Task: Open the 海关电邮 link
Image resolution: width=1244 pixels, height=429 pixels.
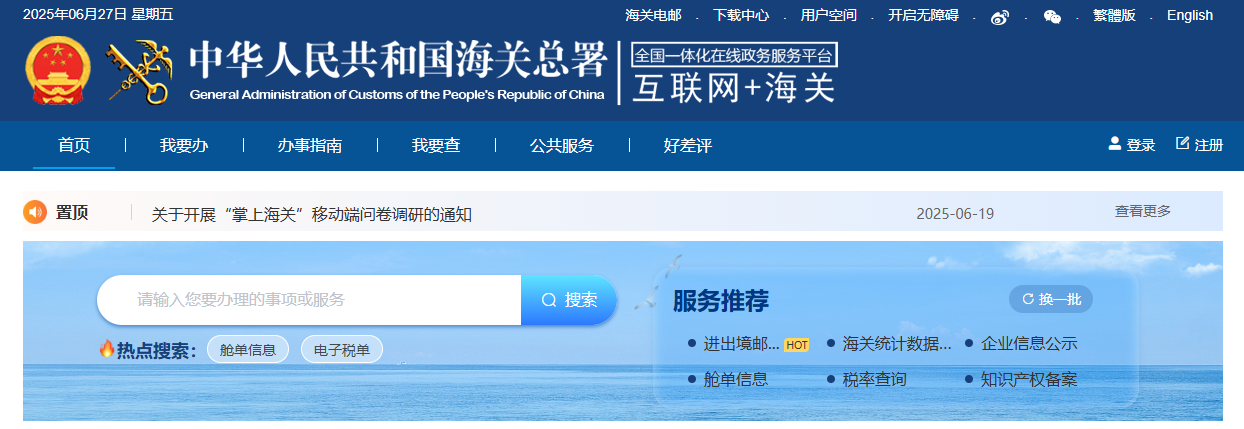Action: [x=653, y=15]
